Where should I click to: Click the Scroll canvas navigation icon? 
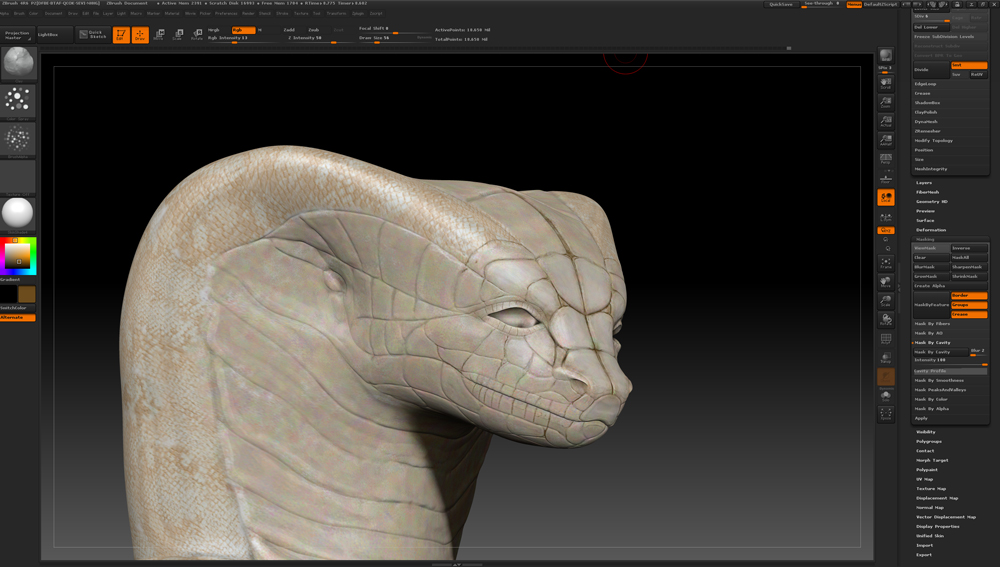coord(885,84)
